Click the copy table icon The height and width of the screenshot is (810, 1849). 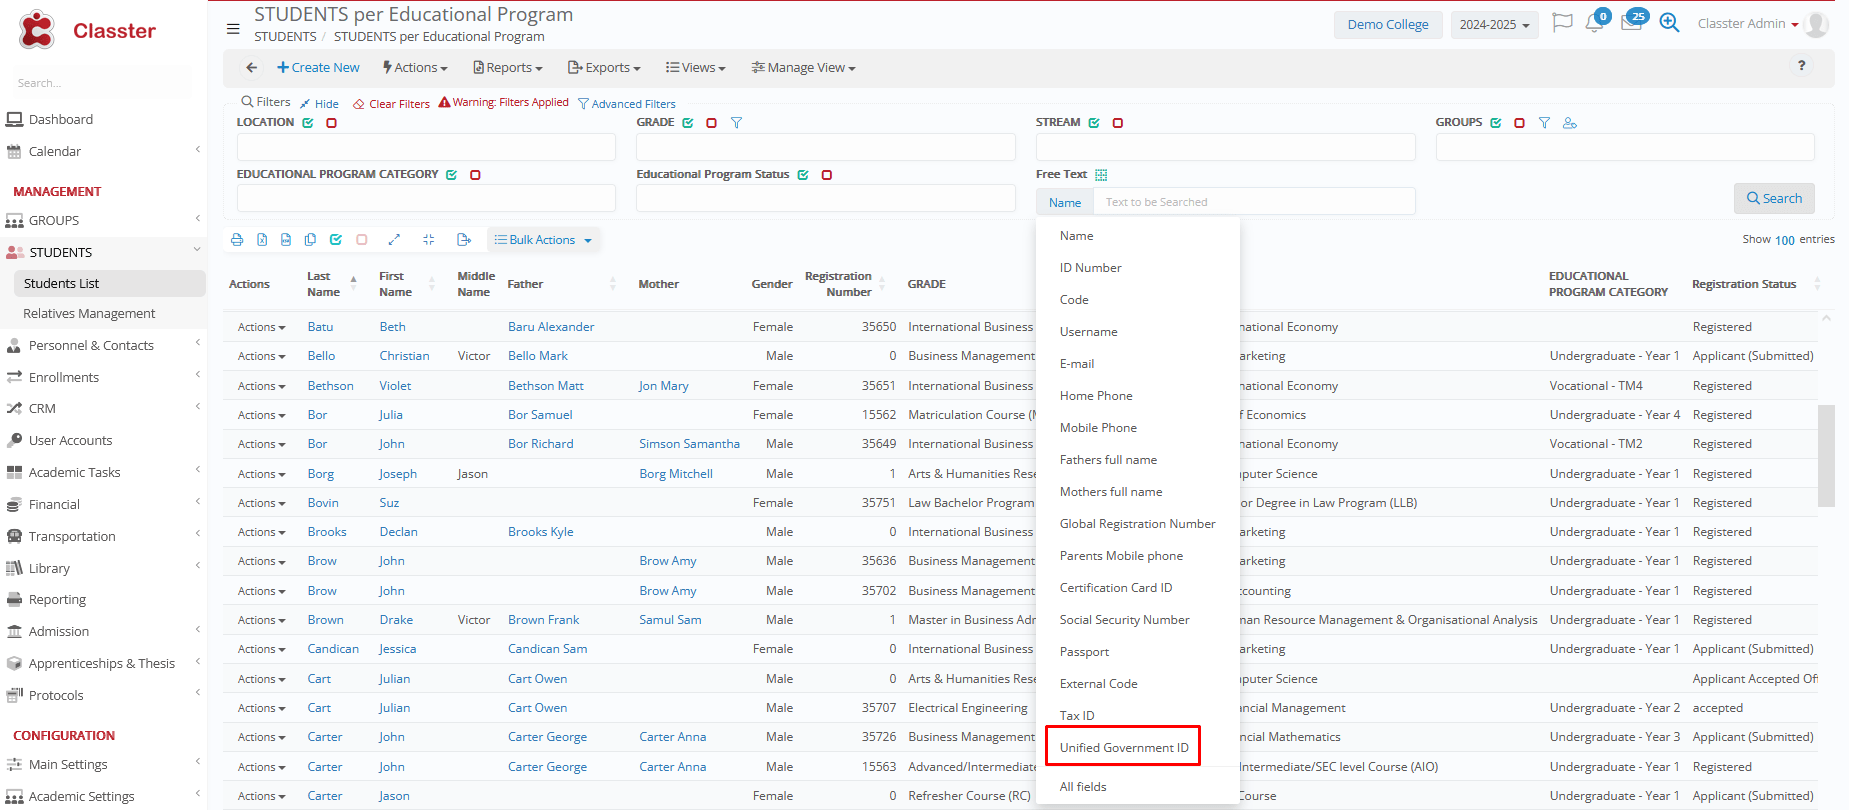tap(310, 240)
